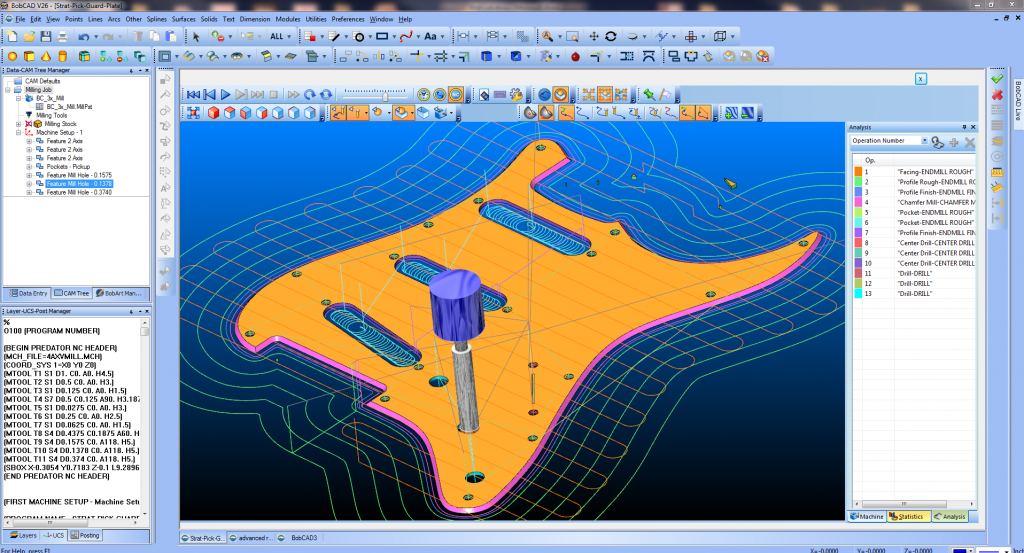The height and width of the screenshot is (553, 1024).
Task: Click the red X cancel icon
Action: click(997, 95)
